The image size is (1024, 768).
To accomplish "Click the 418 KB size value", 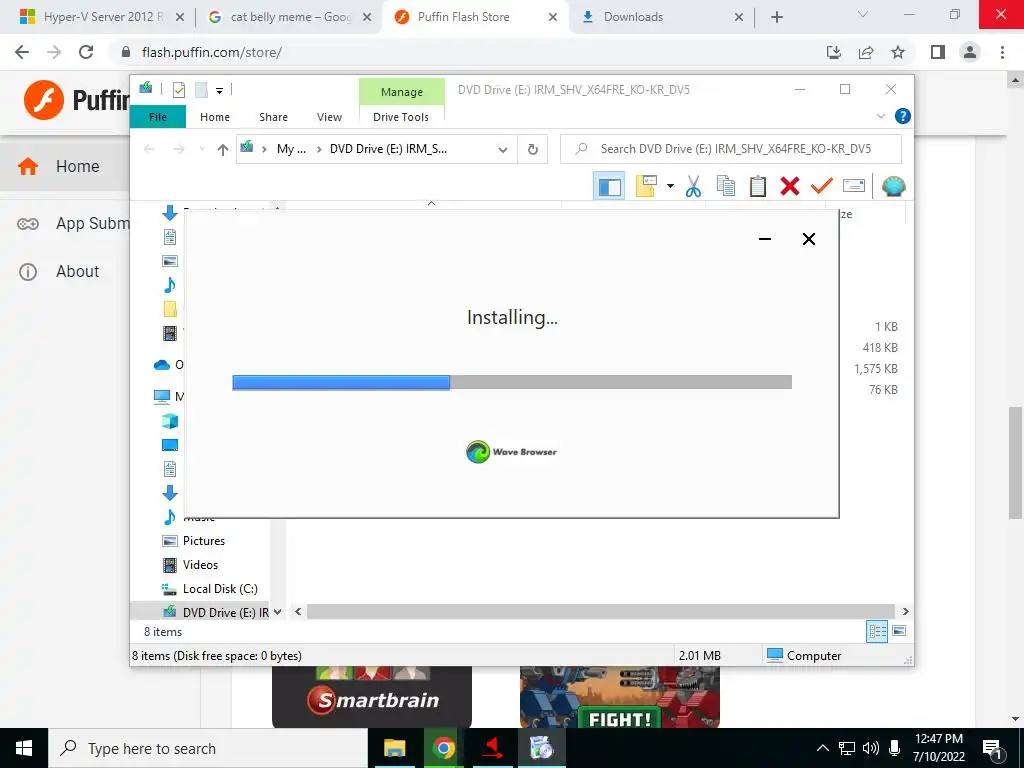I will (880, 348).
